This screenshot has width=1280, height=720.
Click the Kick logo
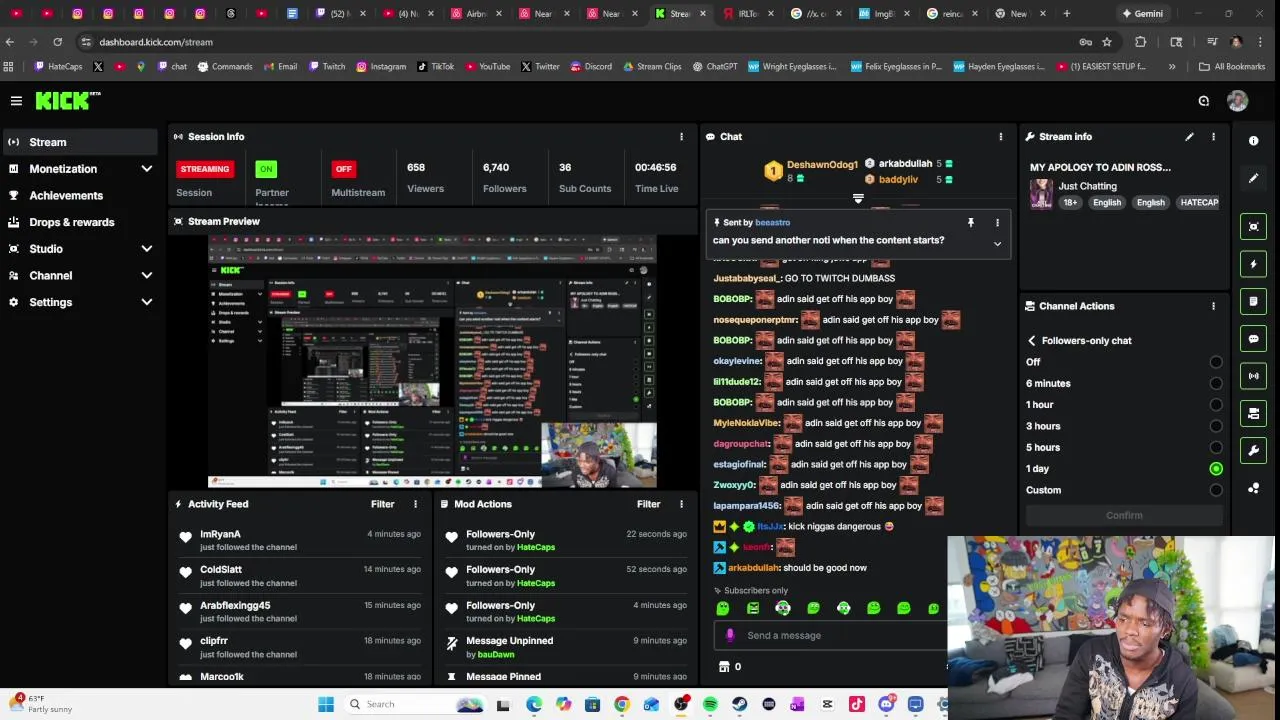click(68, 101)
